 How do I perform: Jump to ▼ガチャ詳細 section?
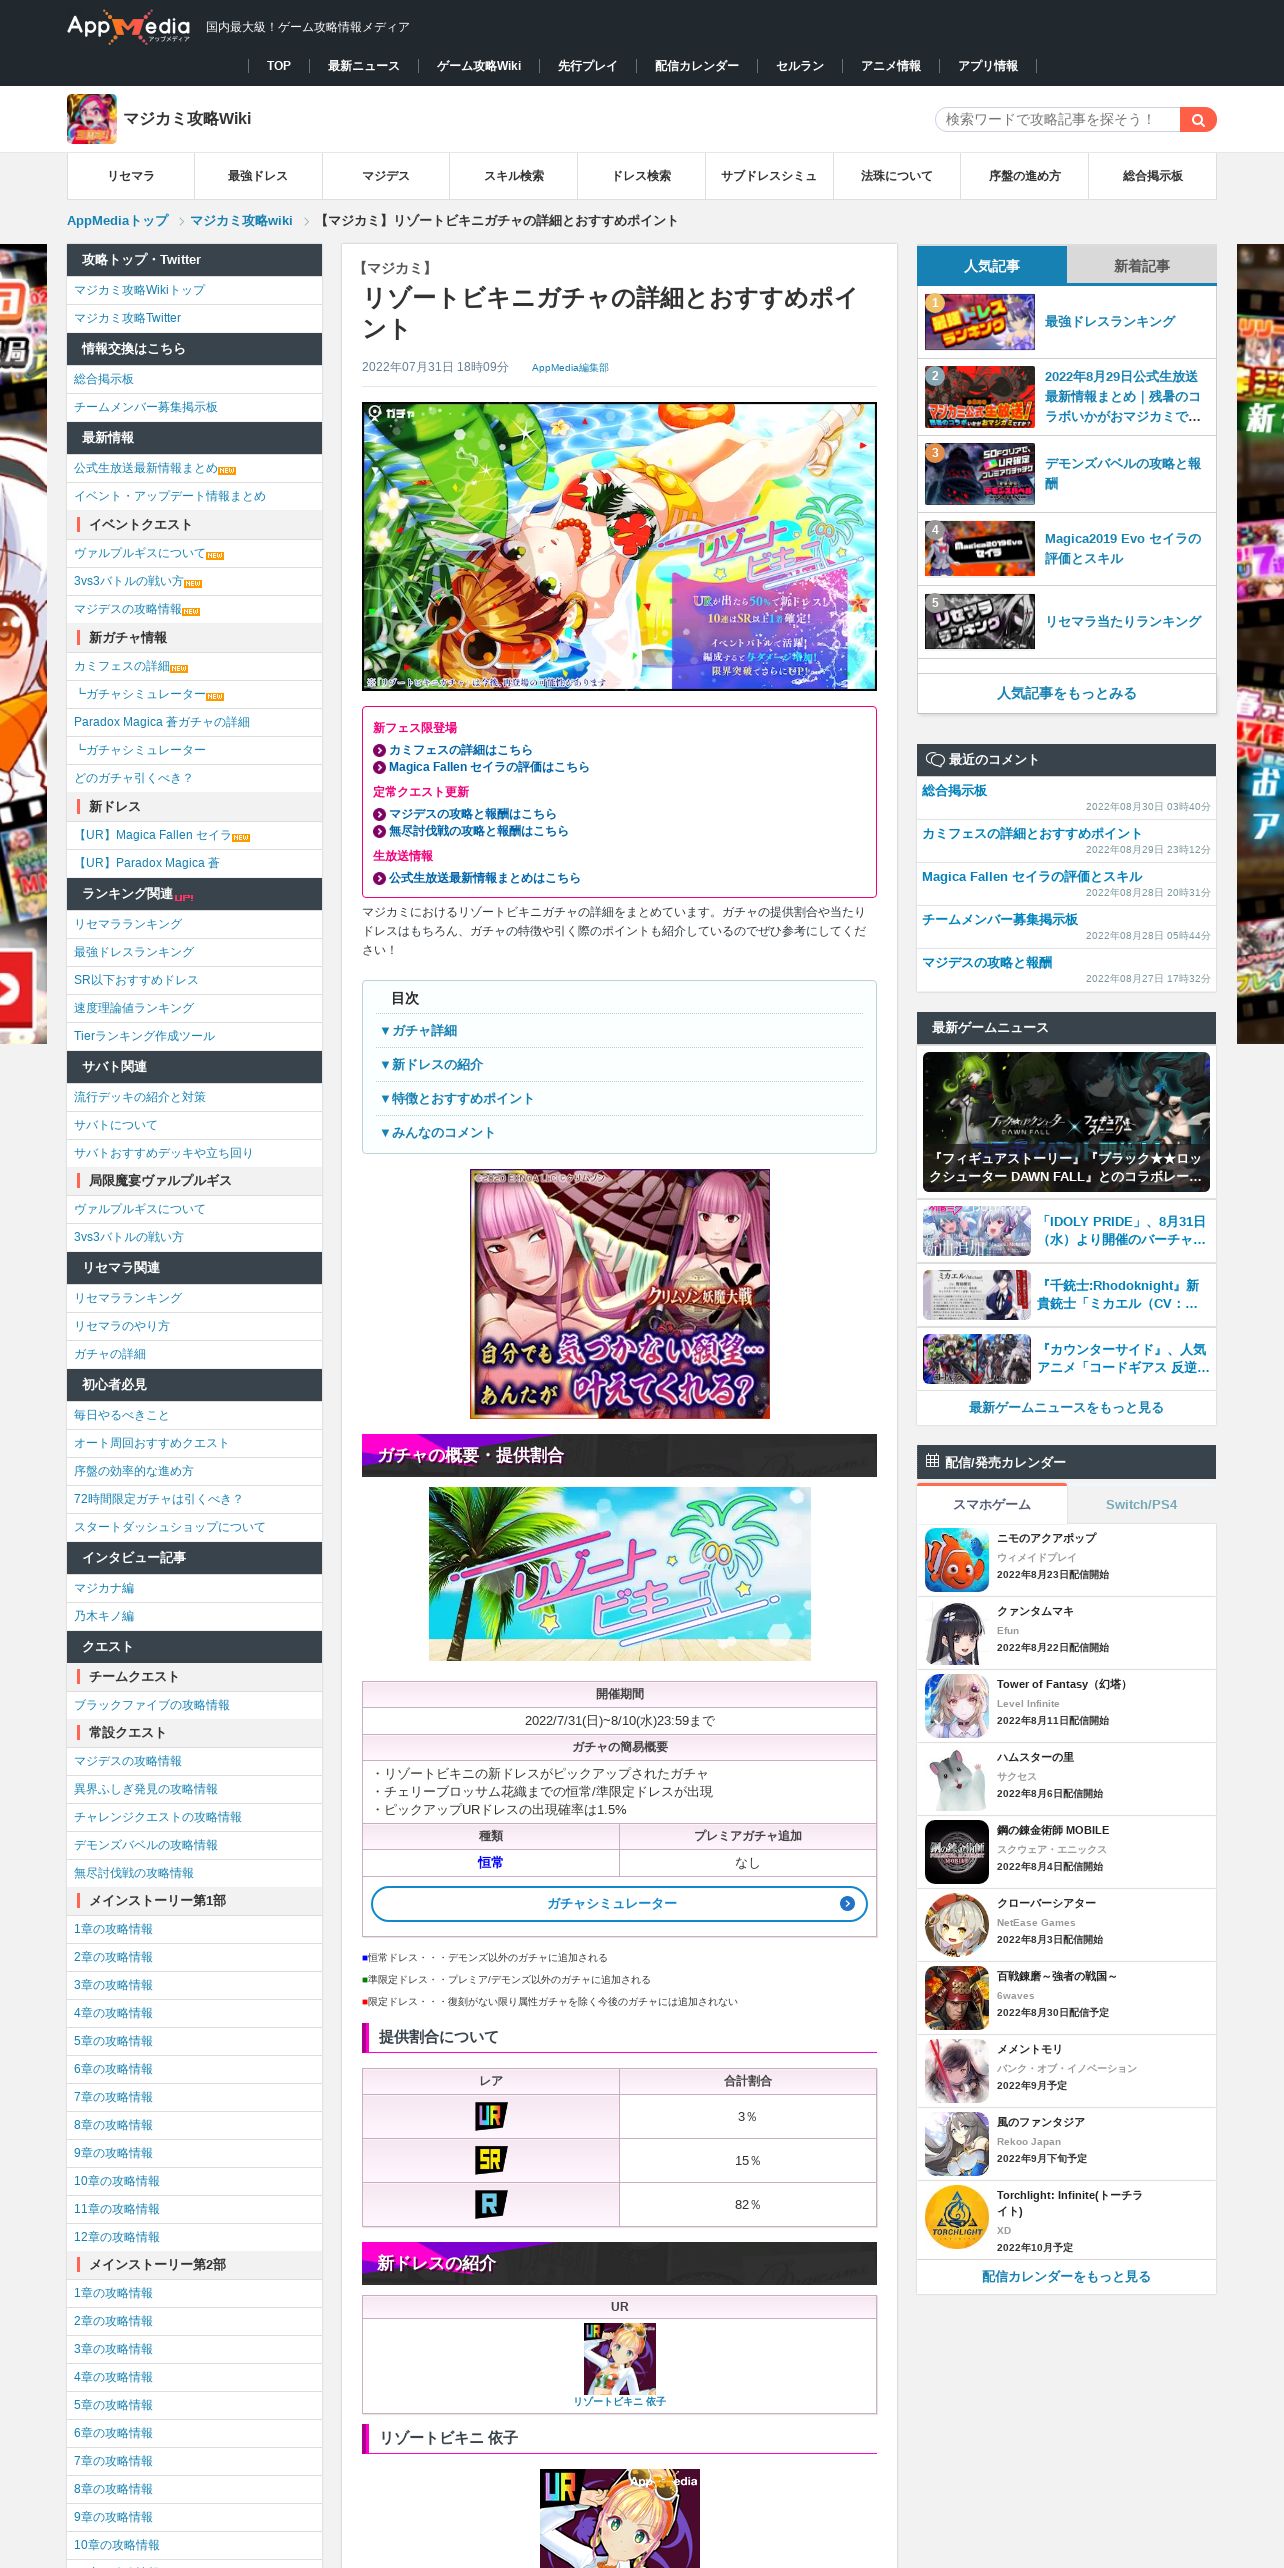pos(419,1031)
